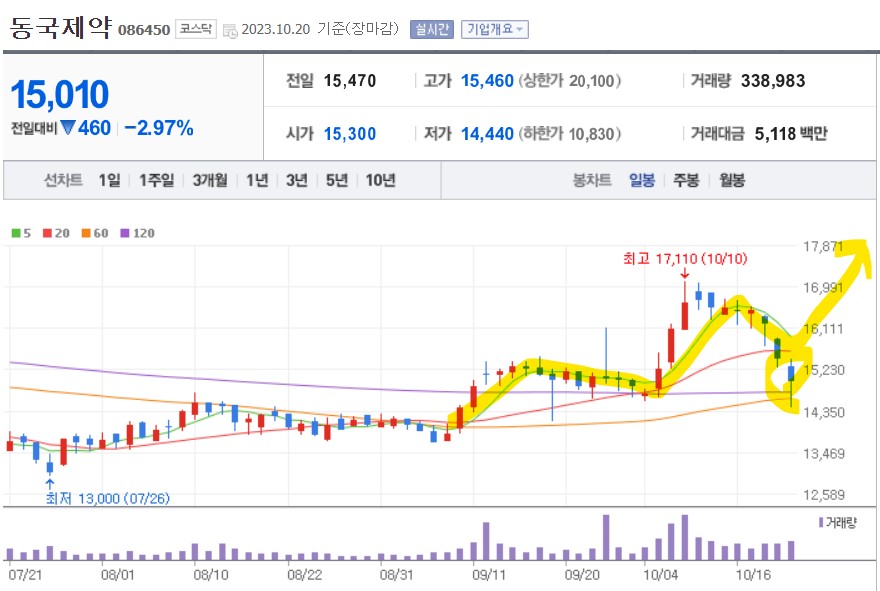Click the tallest volume bar near 10/10

tap(685, 537)
